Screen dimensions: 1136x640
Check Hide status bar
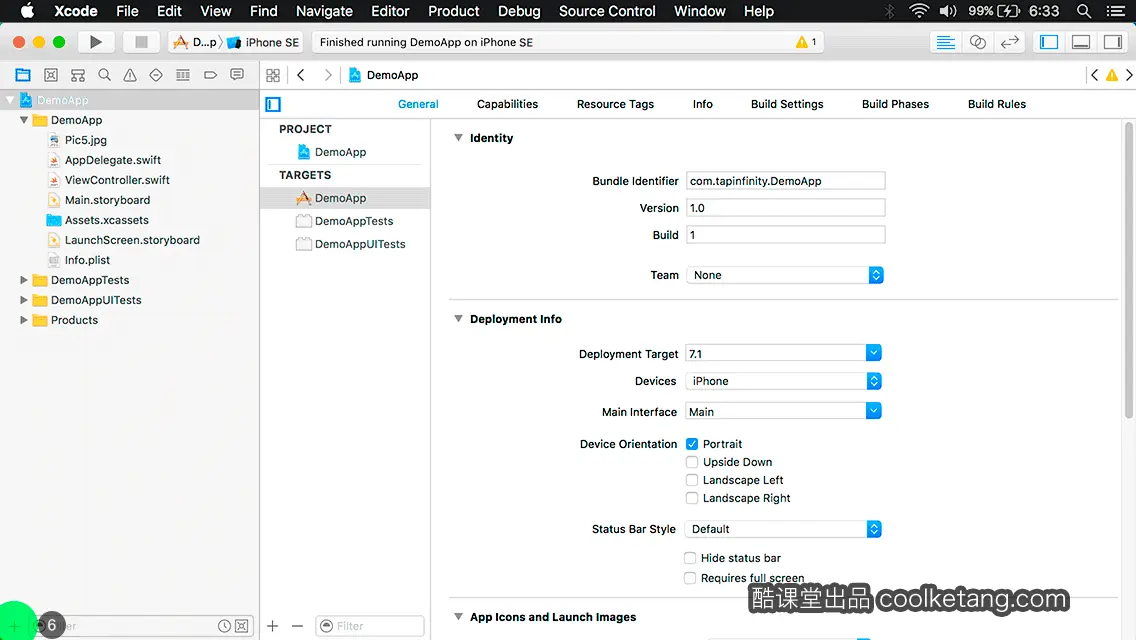point(690,557)
